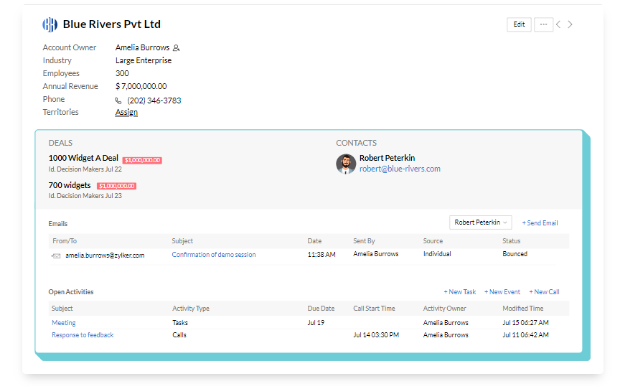Click the From/To column header
The image size is (620, 387).
(64, 241)
